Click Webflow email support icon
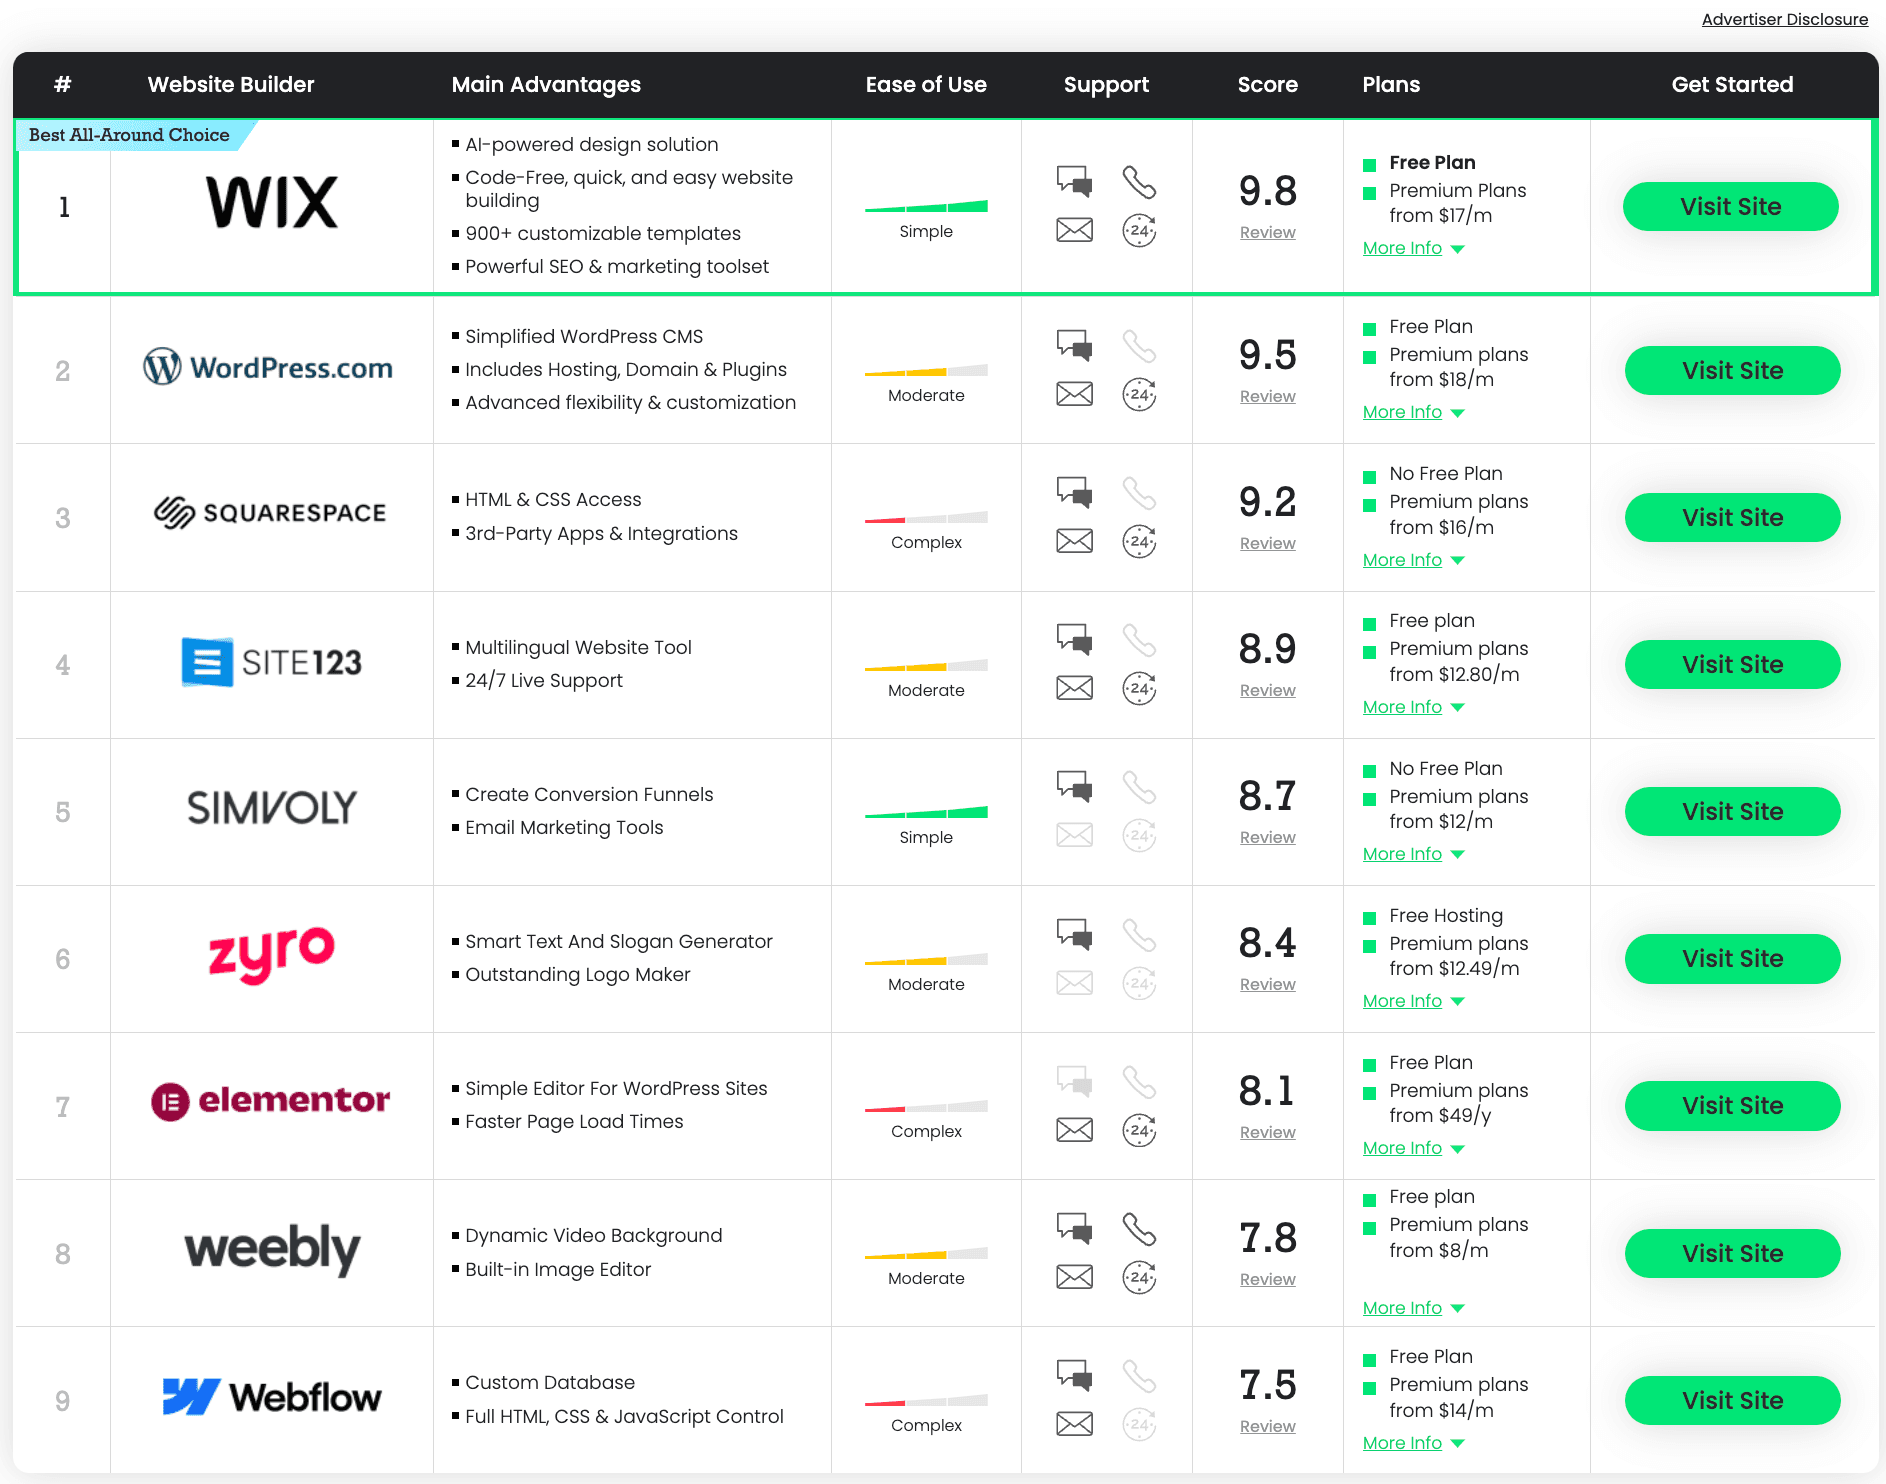 [x=1075, y=1424]
